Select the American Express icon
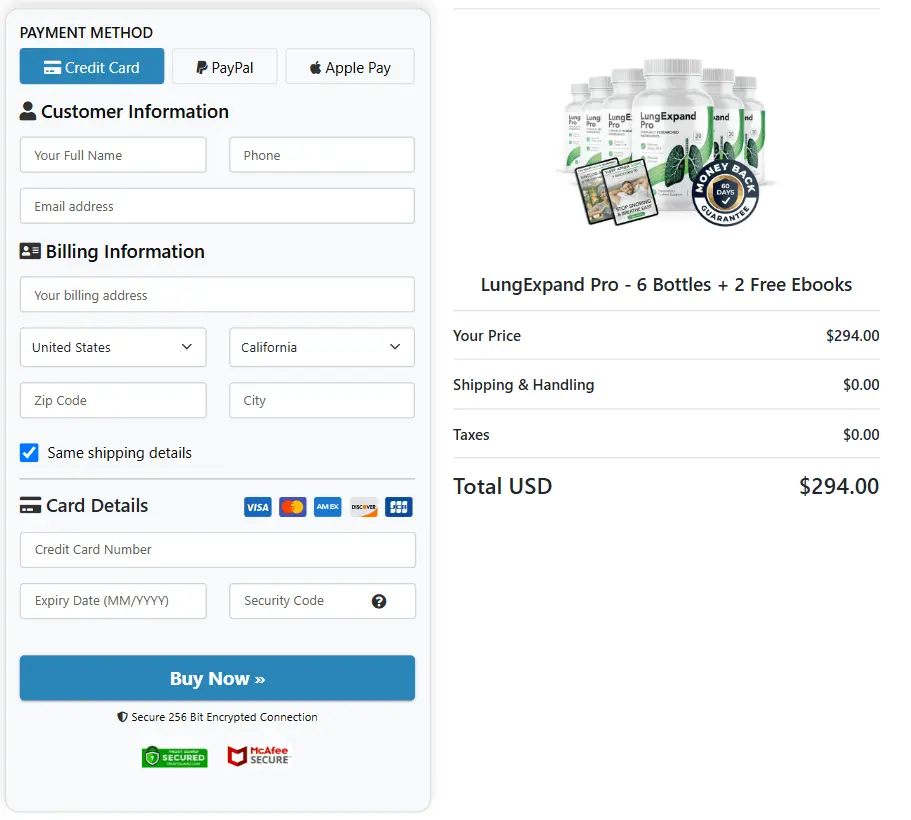Viewport: 911px width, 820px height. click(x=327, y=507)
